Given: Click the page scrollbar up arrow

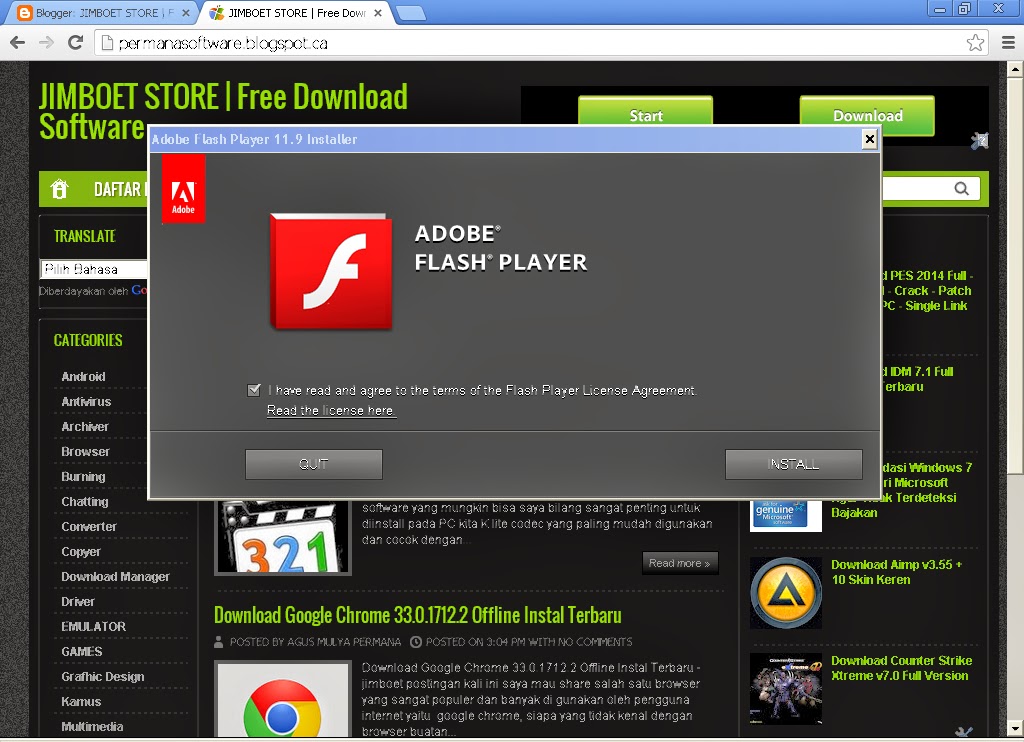Looking at the screenshot, I should pos(1016,69).
